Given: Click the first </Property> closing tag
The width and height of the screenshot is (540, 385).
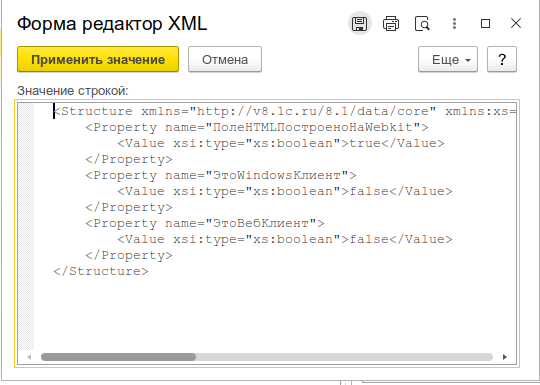Looking at the screenshot, I should pyautogui.click(x=129, y=159).
